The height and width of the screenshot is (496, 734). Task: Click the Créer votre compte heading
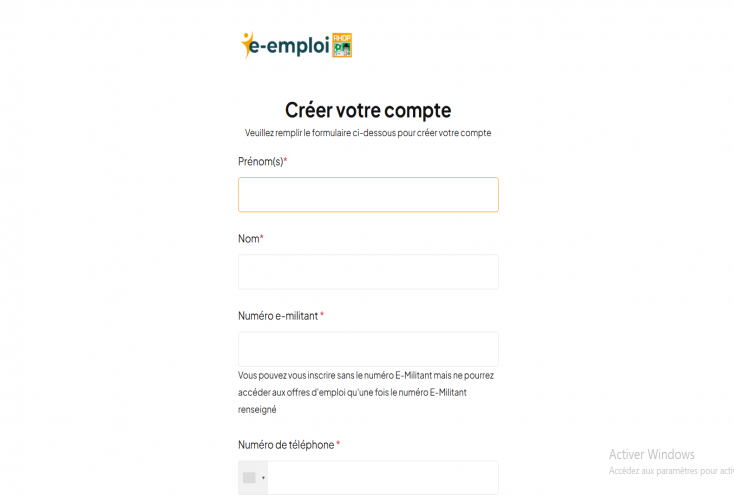point(368,110)
